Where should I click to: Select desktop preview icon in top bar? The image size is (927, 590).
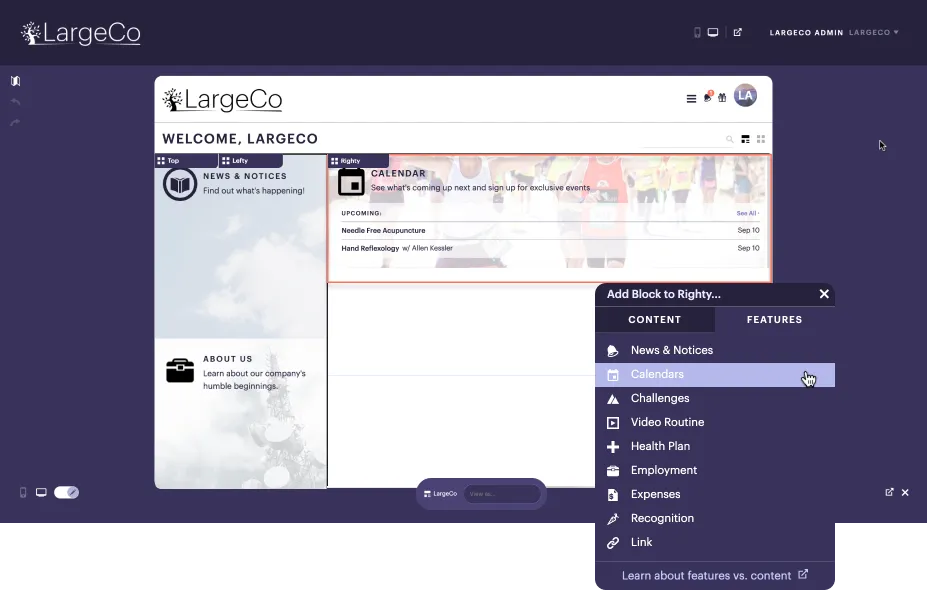(x=713, y=33)
